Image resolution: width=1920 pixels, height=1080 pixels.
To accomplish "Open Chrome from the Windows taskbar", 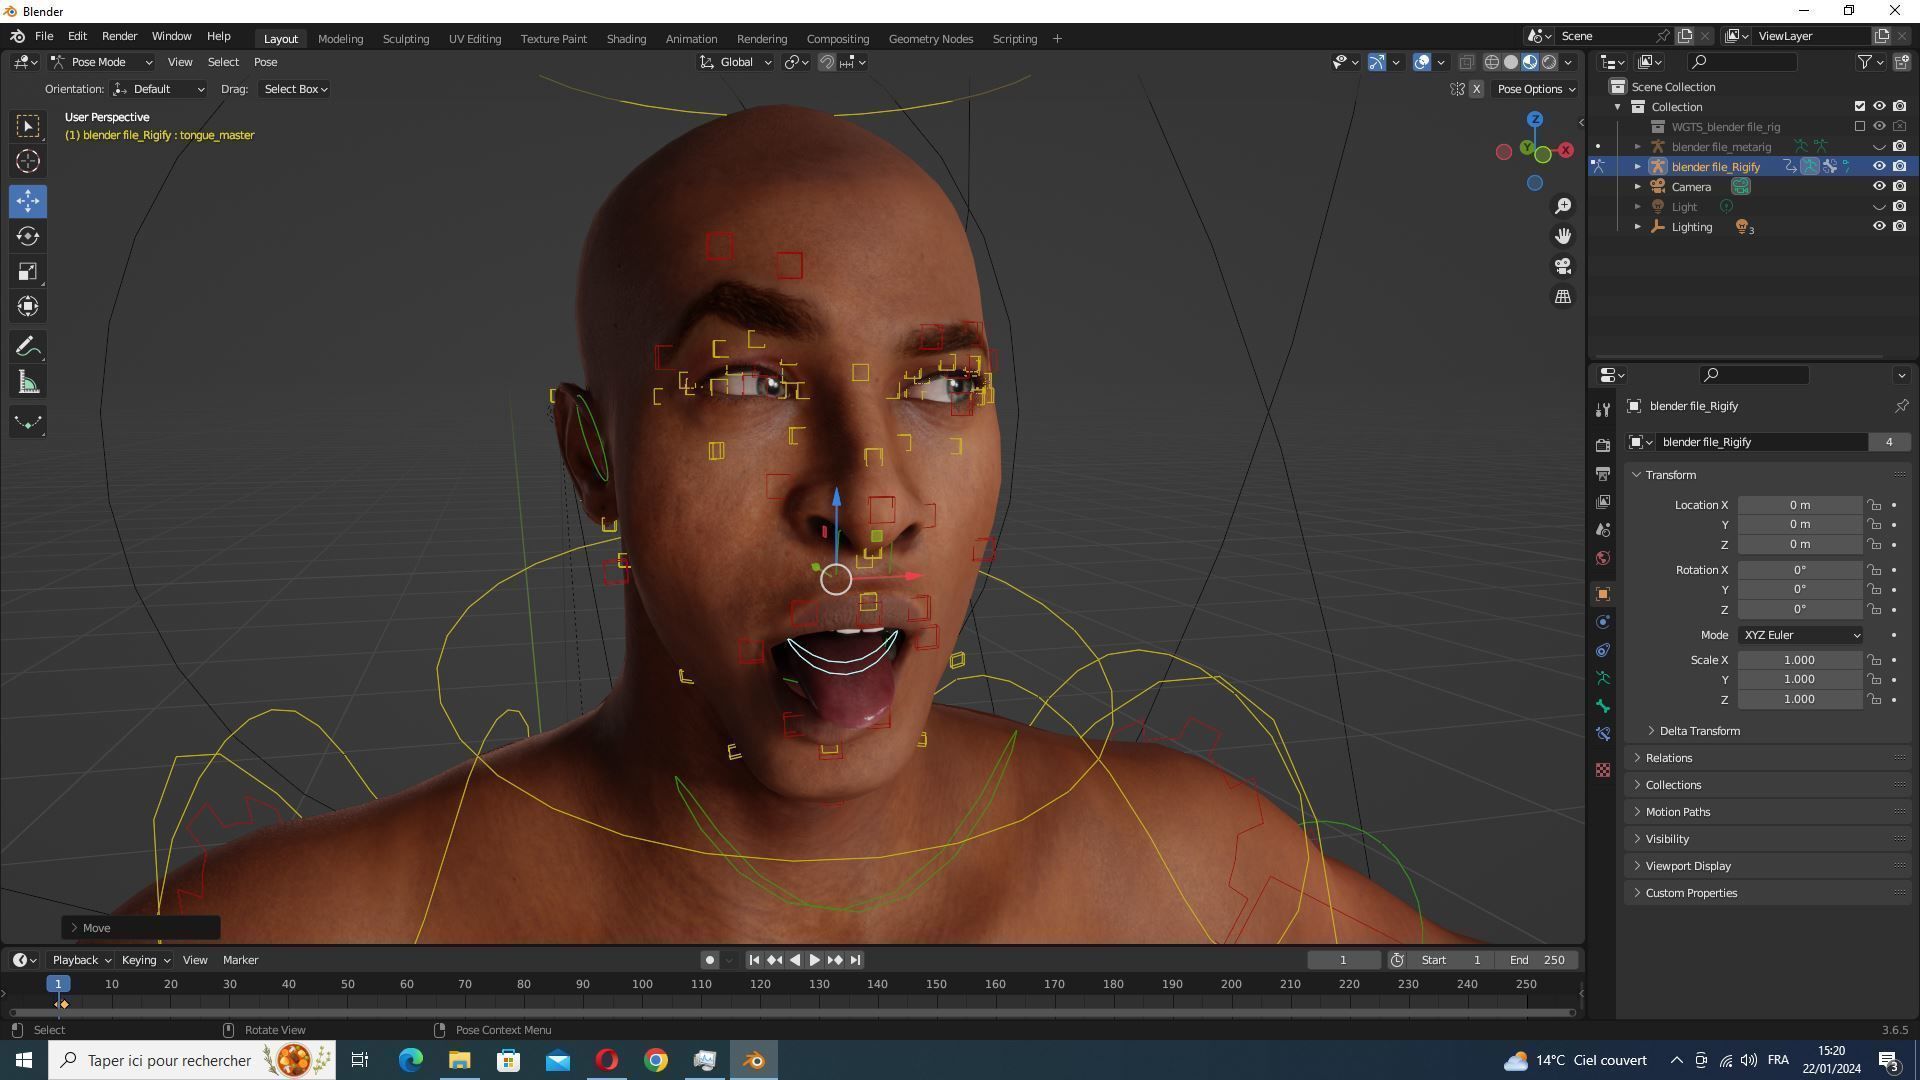I will click(x=656, y=1060).
